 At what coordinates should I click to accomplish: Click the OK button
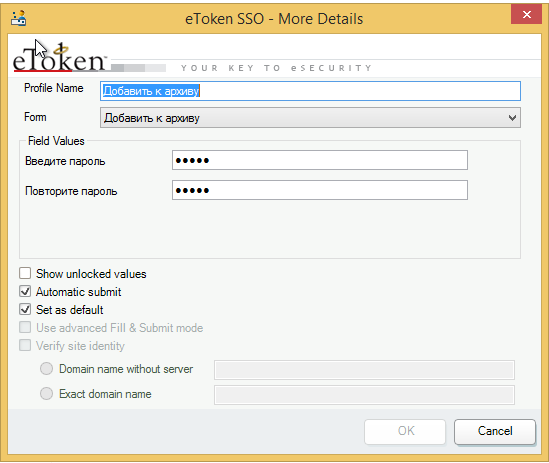coord(405,431)
